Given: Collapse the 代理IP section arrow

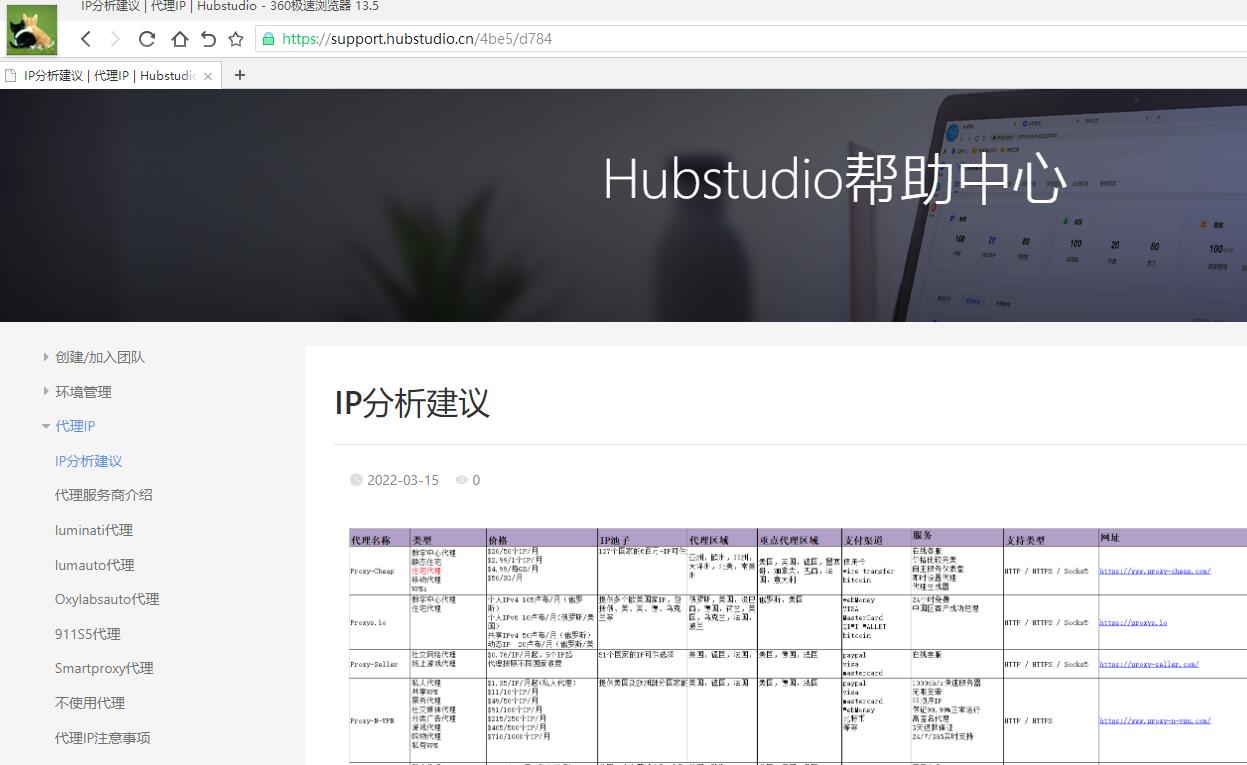Looking at the screenshot, I should coord(46,426).
